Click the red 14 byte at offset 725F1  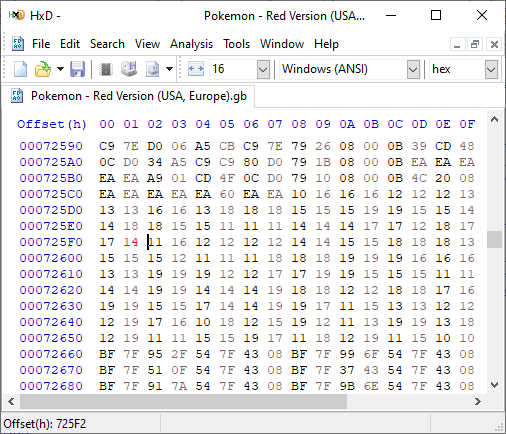pos(131,242)
